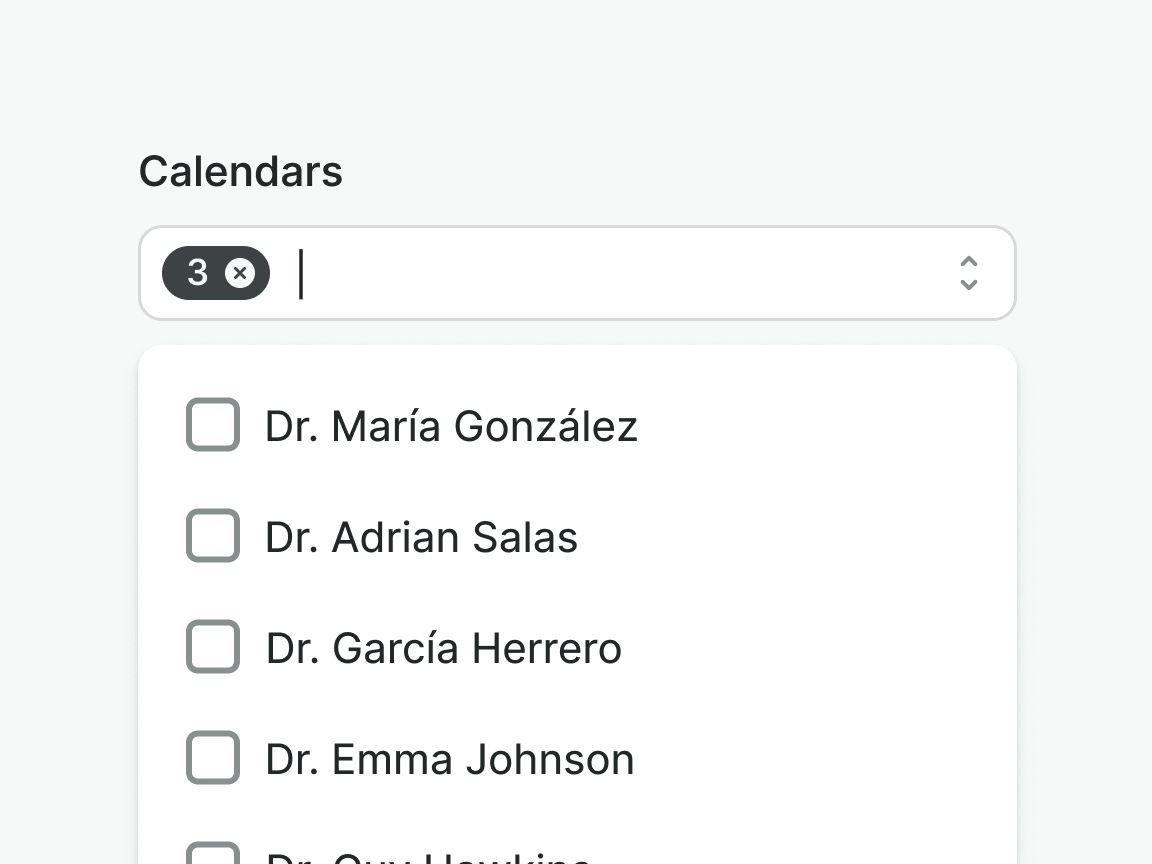Tick the Dr. Emma Johnson checkbox
This screenshot has width=1152, height=864.
click(x=213, y=758)
